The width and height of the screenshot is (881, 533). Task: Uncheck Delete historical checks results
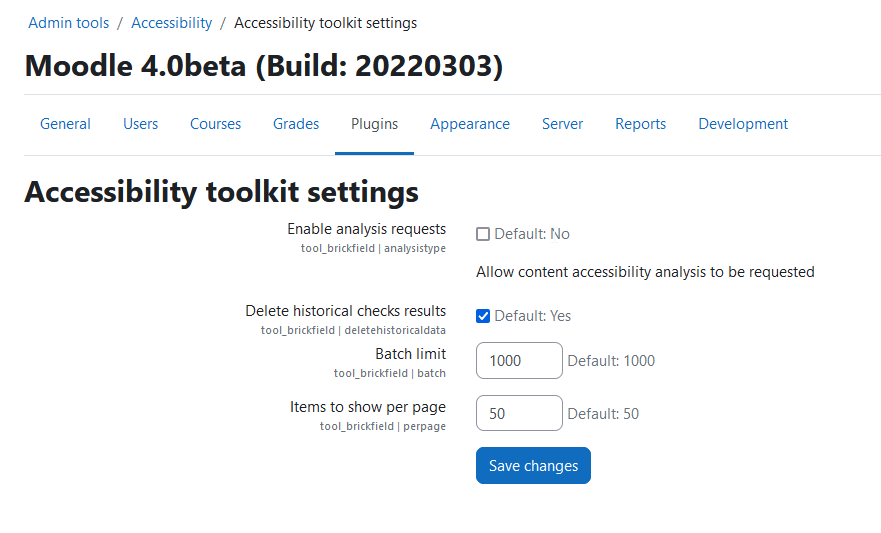[x=483, y=316]
